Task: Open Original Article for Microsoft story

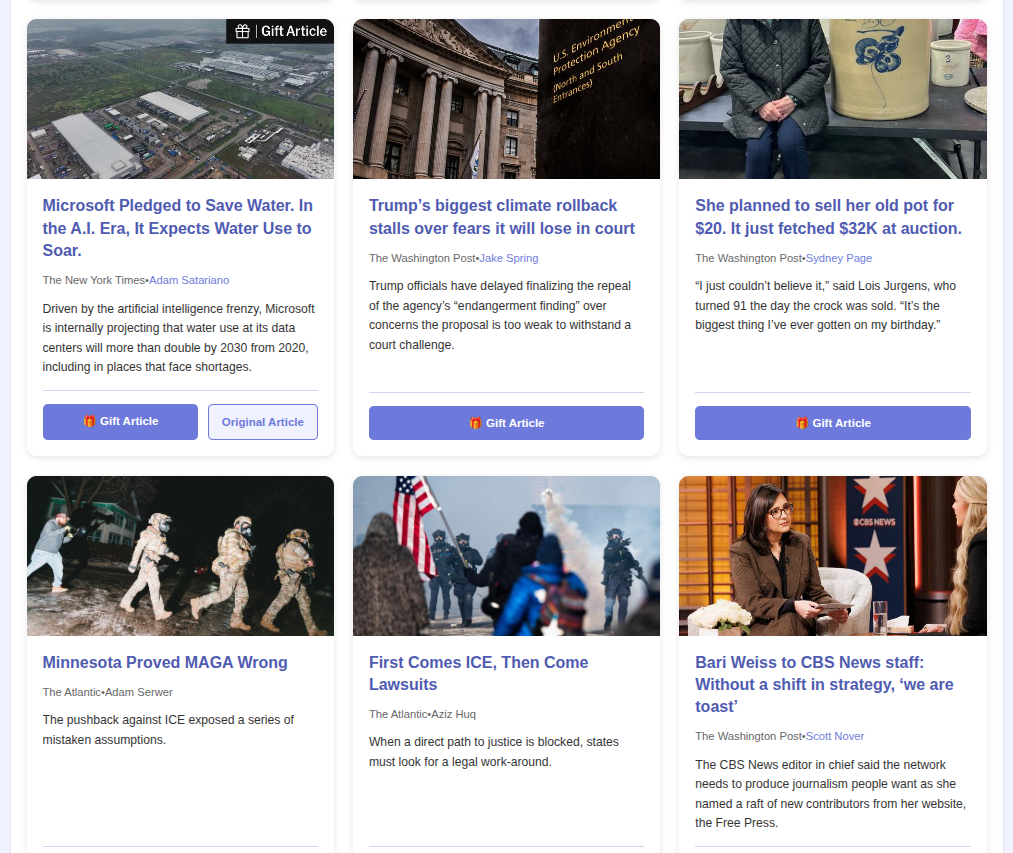Action: 262,422
